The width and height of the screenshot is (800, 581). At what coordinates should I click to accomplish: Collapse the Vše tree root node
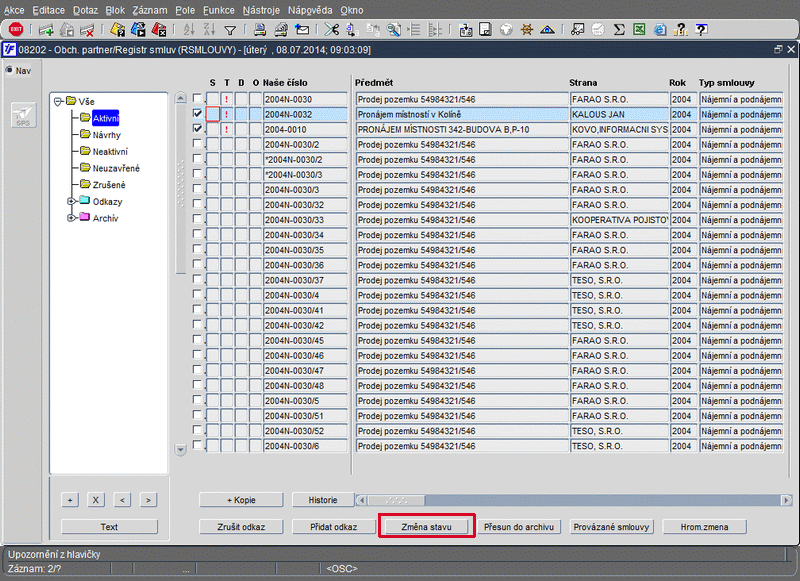(x=58, y=102)
